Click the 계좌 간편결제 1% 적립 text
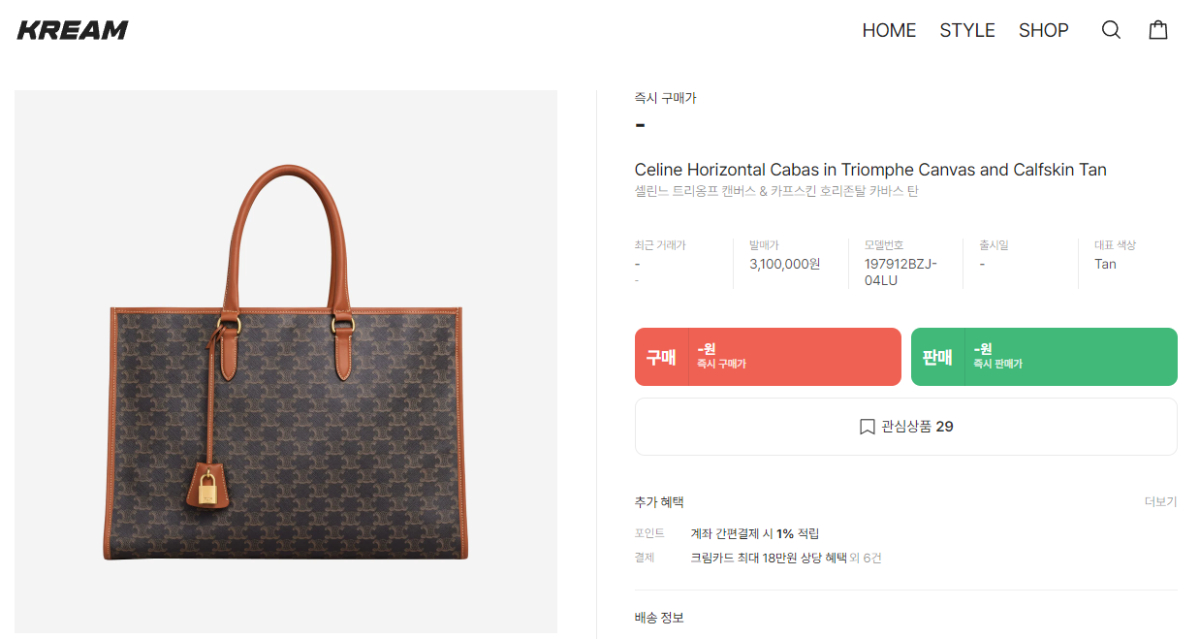This screenshot has width=1200, height=639. tap(754, 534)
